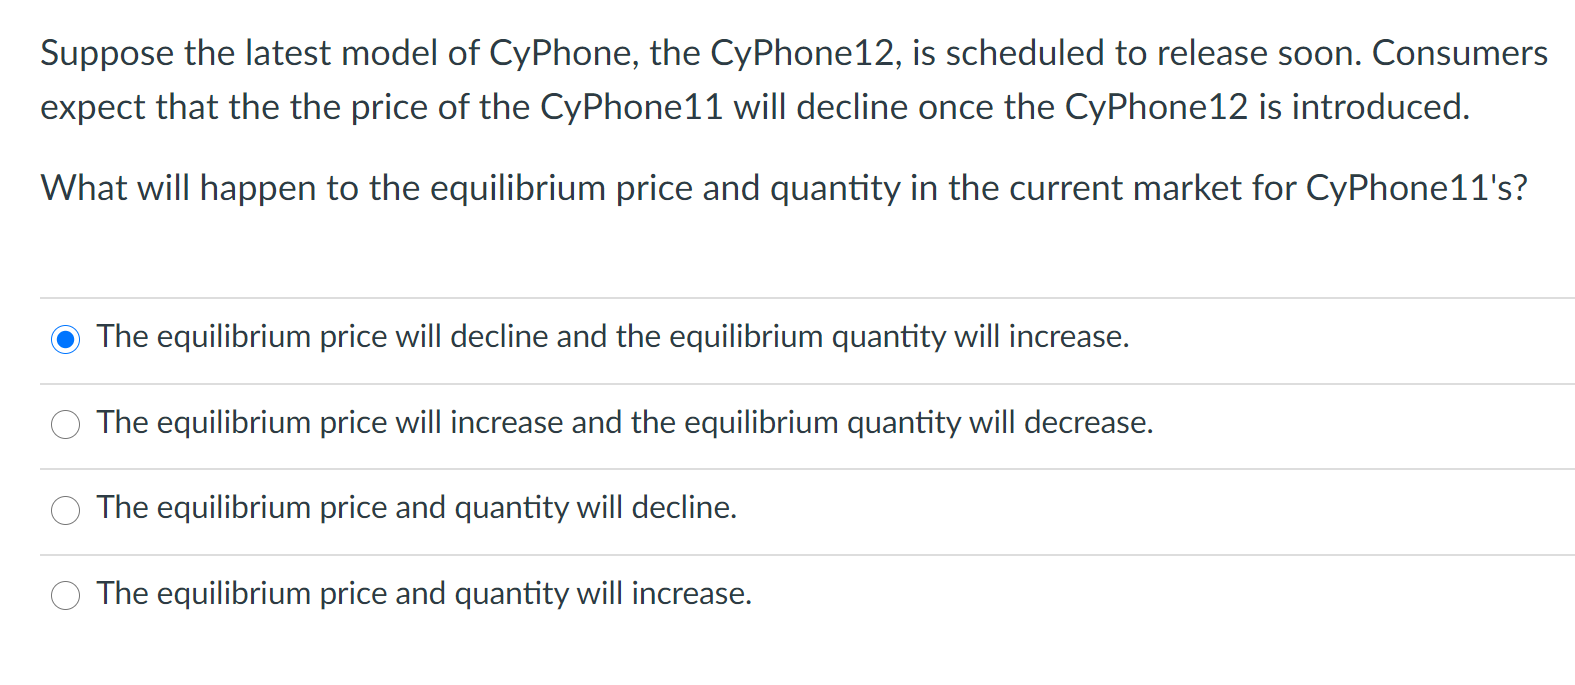Choose the option saying price will increase quantity decrease
1575x685 pixels.
65,424
